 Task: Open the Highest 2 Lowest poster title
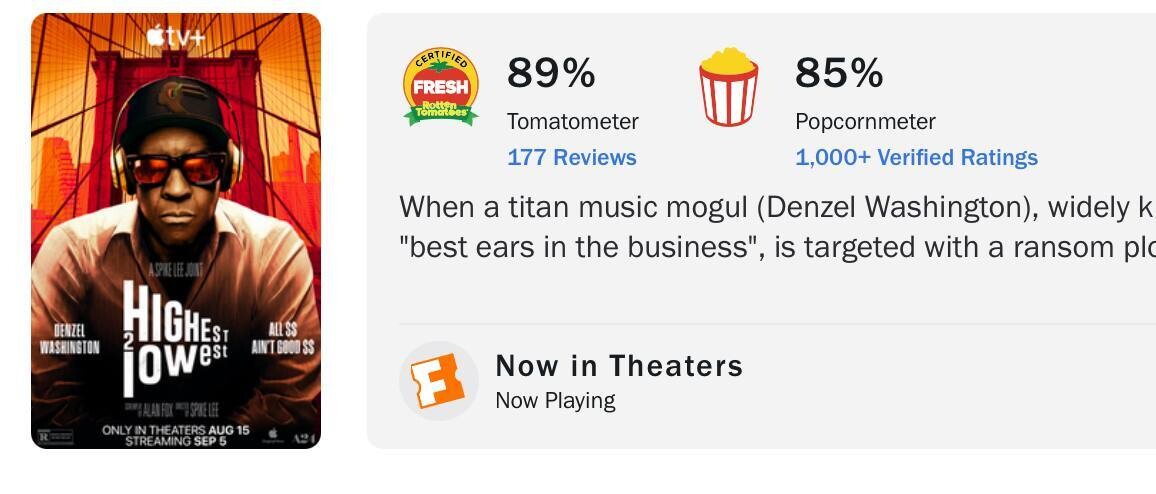point(175,335)
